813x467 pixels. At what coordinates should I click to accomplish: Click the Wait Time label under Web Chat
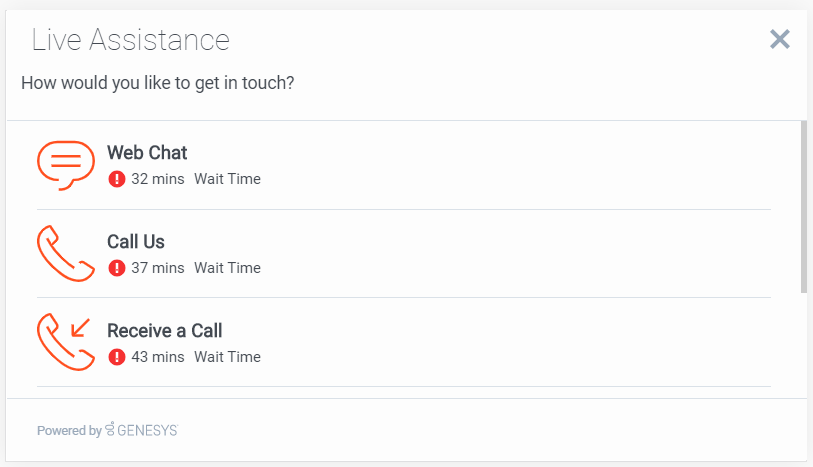(x=227, y=180)
